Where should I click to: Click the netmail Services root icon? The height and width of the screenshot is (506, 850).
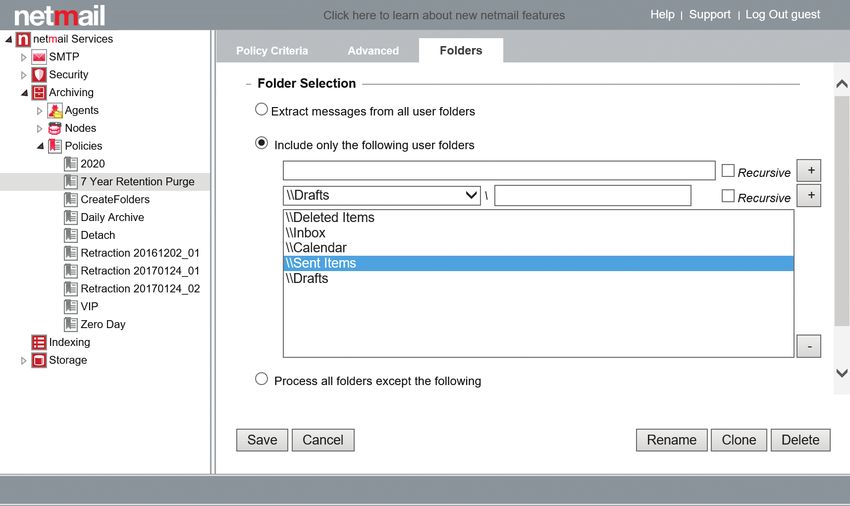click(23, 40)
